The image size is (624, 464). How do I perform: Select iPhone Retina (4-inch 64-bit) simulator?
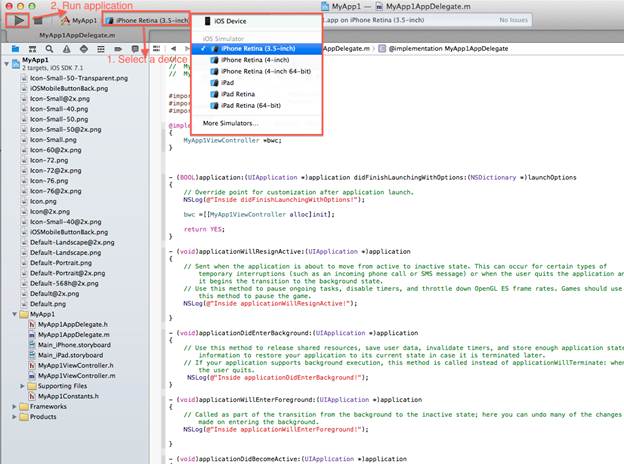pos(256,71)
